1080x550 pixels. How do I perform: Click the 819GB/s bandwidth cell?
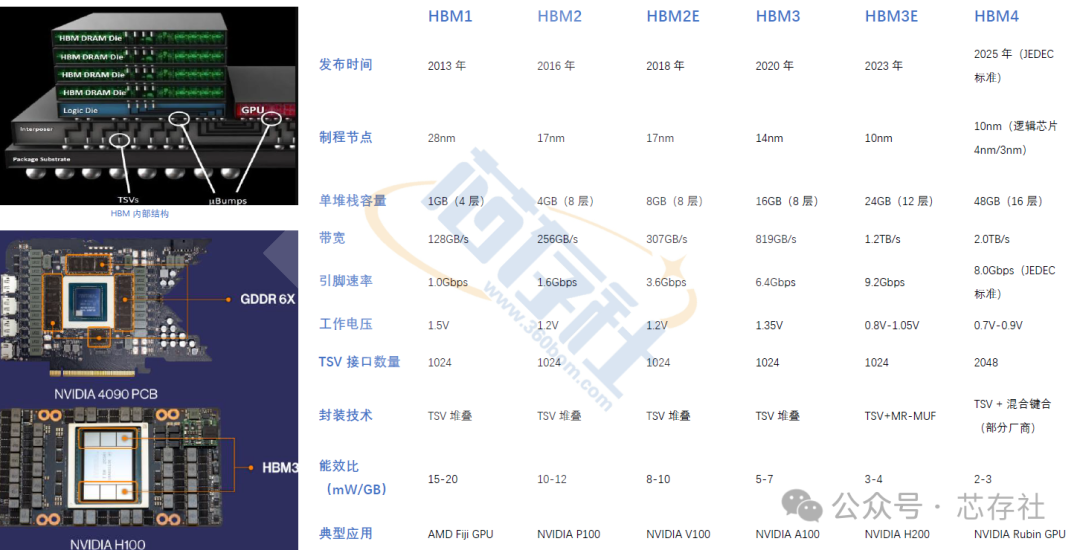(776, 239)
